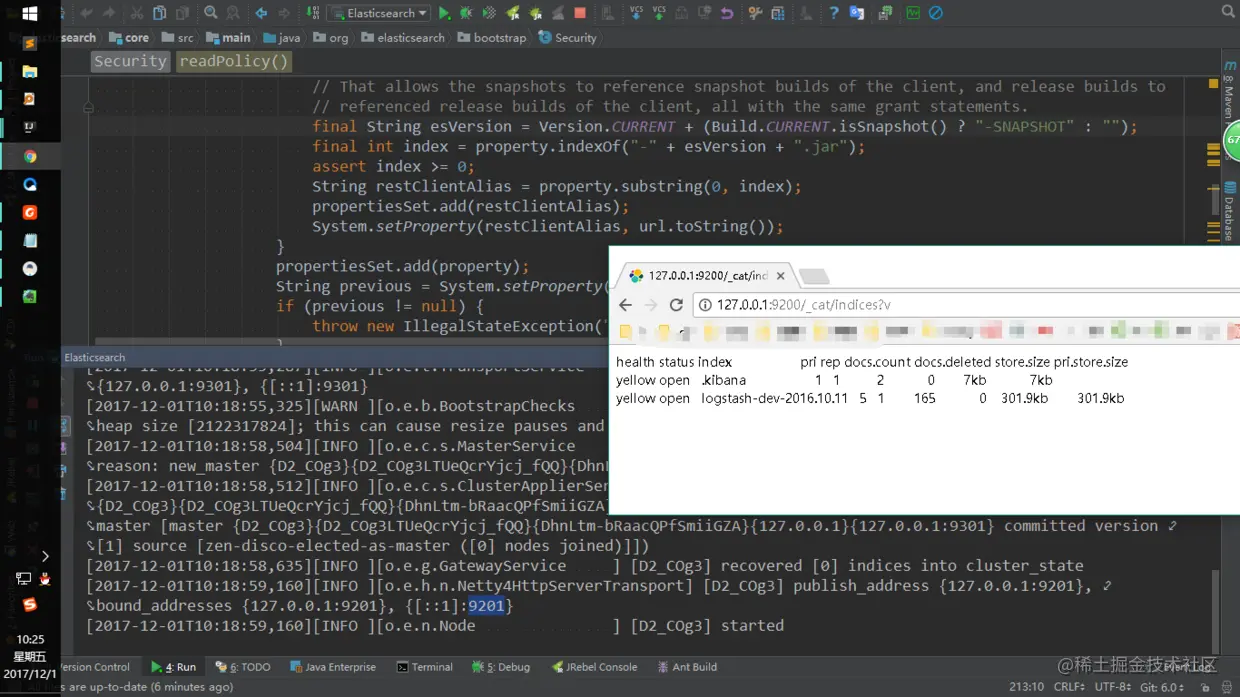Click the Copy icon in the toolbar

159,13
